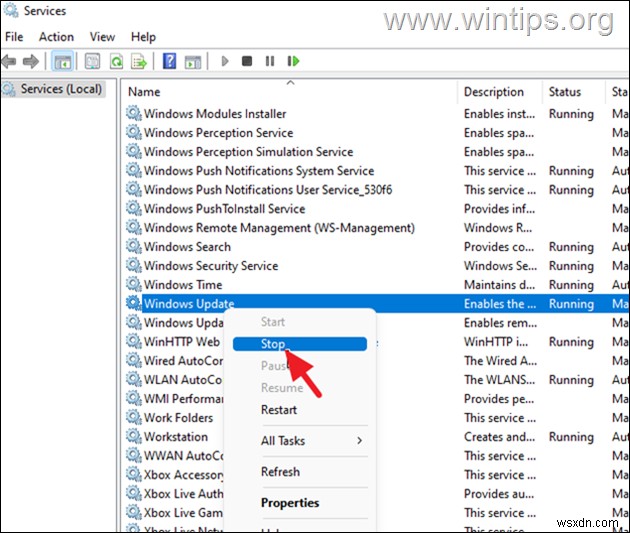Select the WWAN AutoConfig service row

pos(183,455)
